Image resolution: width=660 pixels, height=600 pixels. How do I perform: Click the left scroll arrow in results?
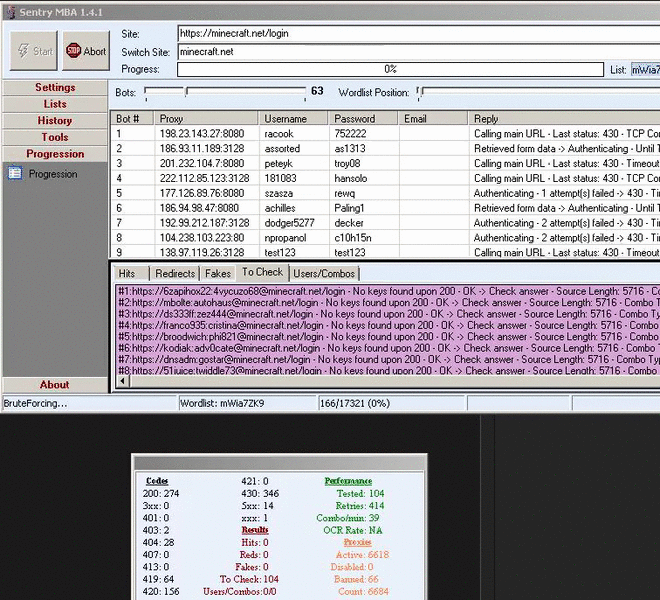(x=122, y=381)
